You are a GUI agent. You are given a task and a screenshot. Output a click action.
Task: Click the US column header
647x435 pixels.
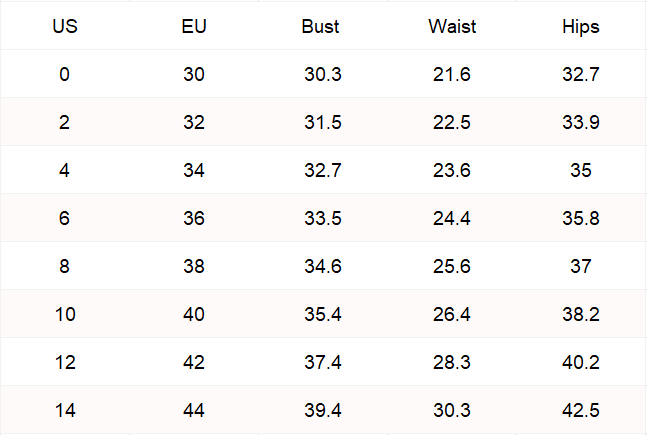click(x=65, y=27)
